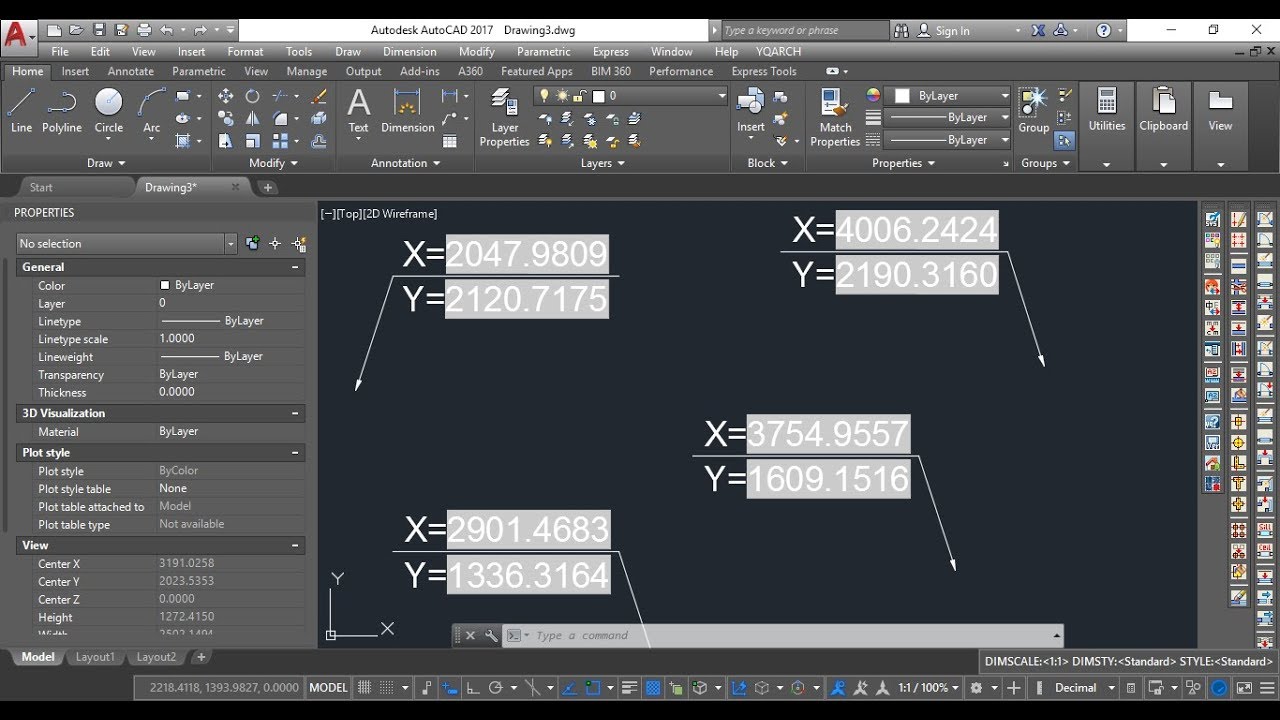Expand the Annotation panel flyout
The width and height of the screenshot is (1280, 720).
pyautogui.click(x=406, y=163)
